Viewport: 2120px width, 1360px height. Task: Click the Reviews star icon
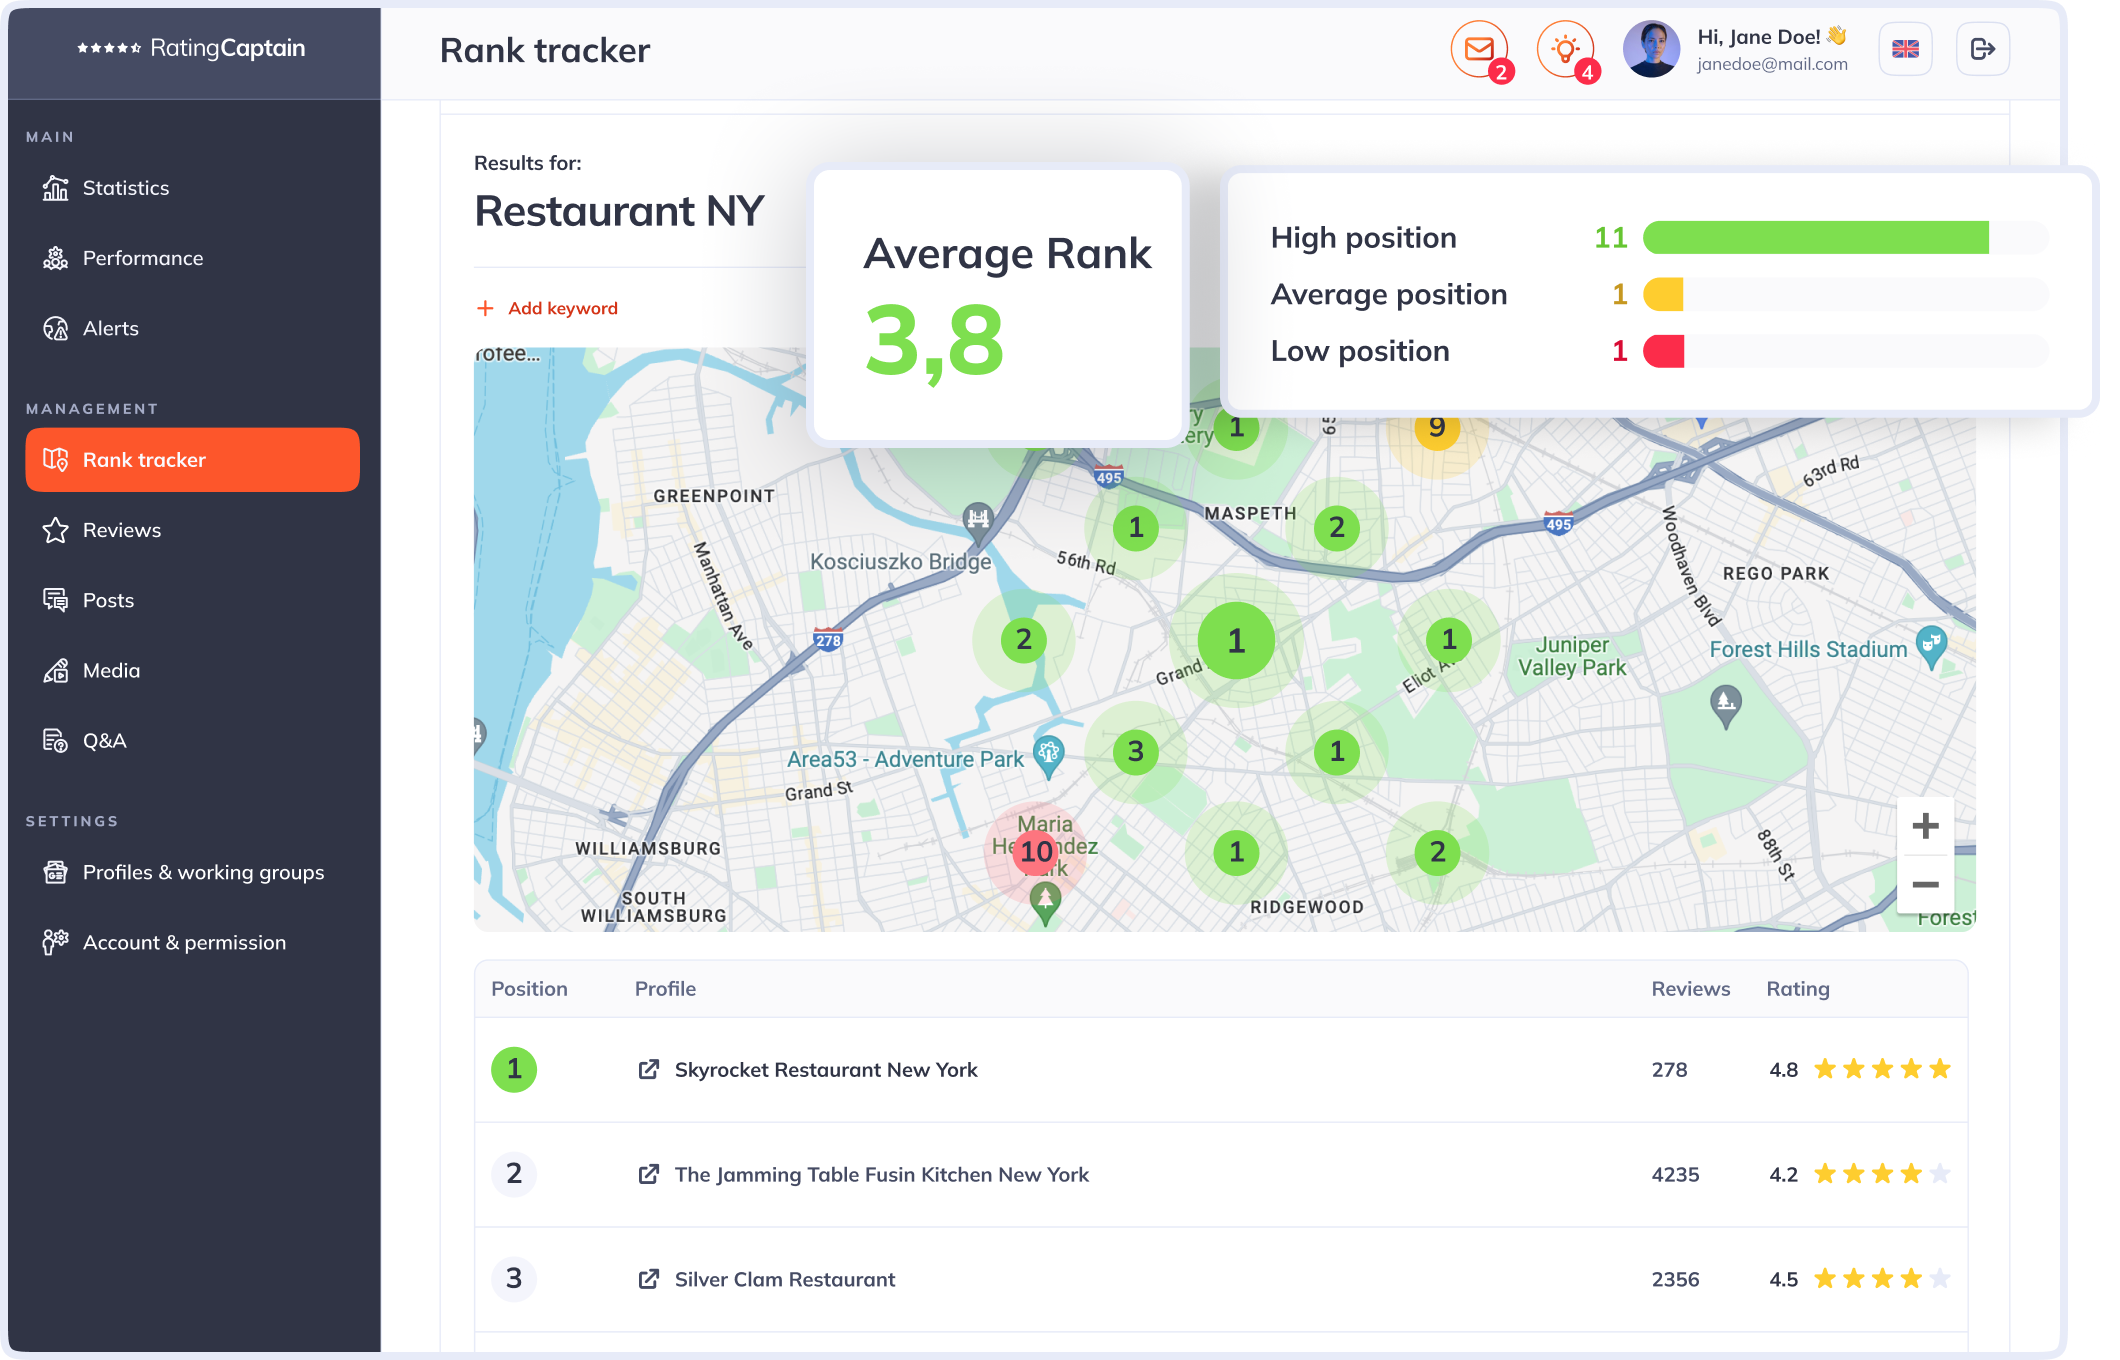pos(57,529)
